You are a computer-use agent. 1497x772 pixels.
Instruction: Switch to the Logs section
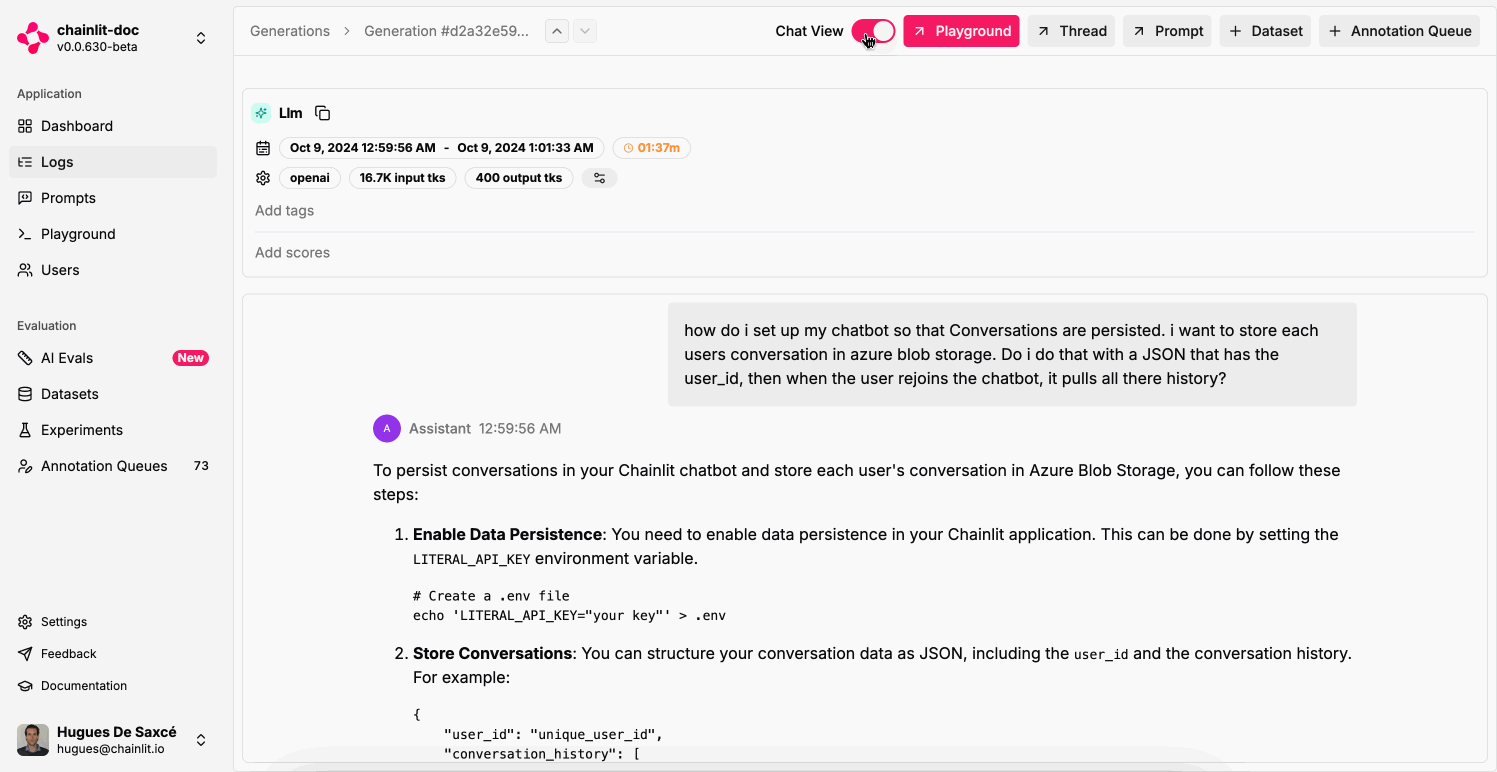tap(57, 161)
